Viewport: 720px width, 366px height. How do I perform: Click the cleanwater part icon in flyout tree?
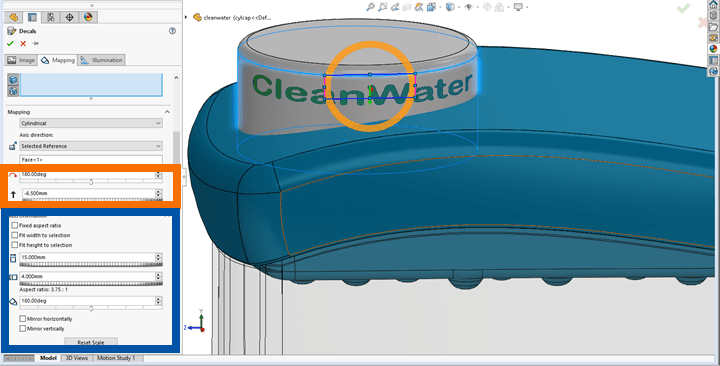tap(197, 17)
